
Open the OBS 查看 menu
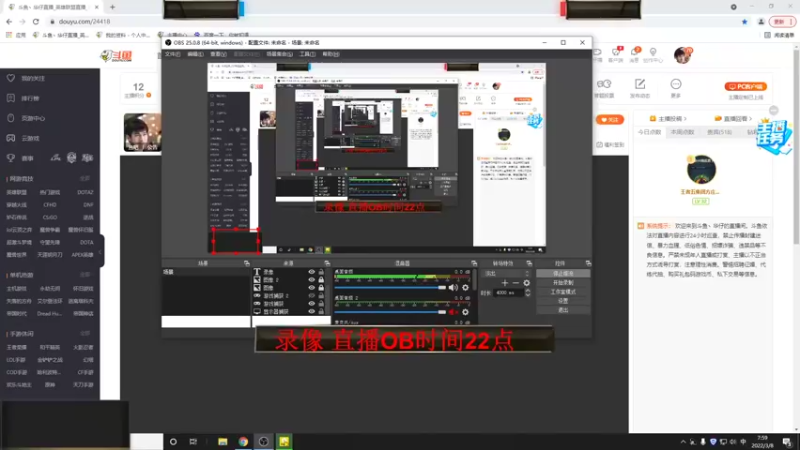(218, 54)
